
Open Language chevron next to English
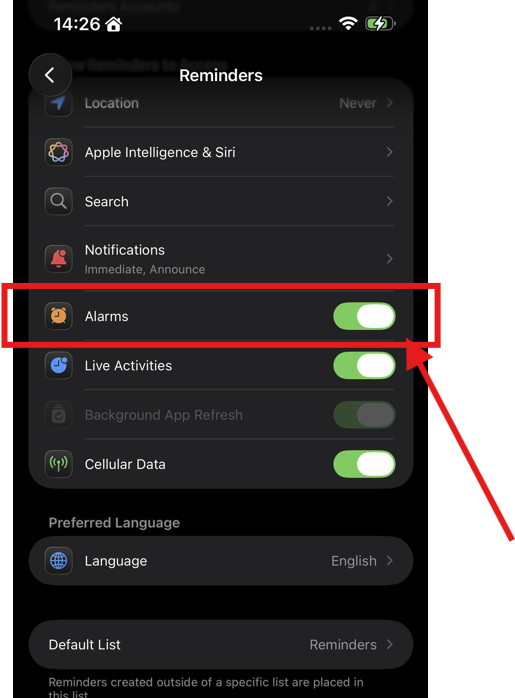389,560
